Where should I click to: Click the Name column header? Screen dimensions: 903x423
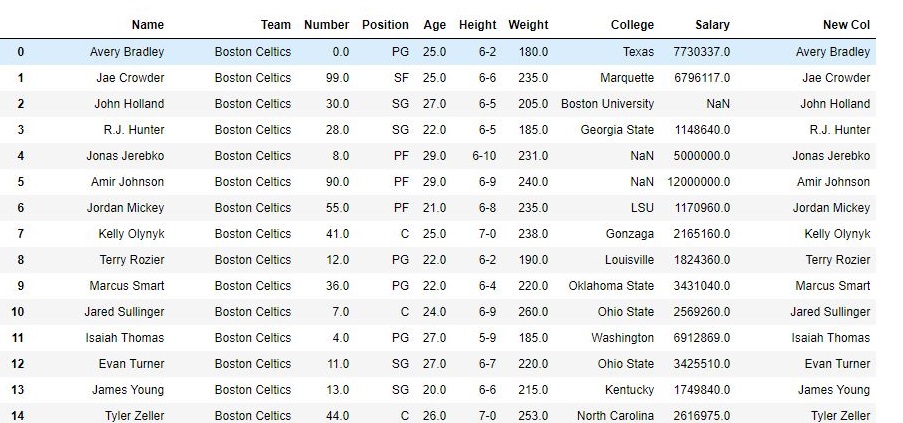147,25
